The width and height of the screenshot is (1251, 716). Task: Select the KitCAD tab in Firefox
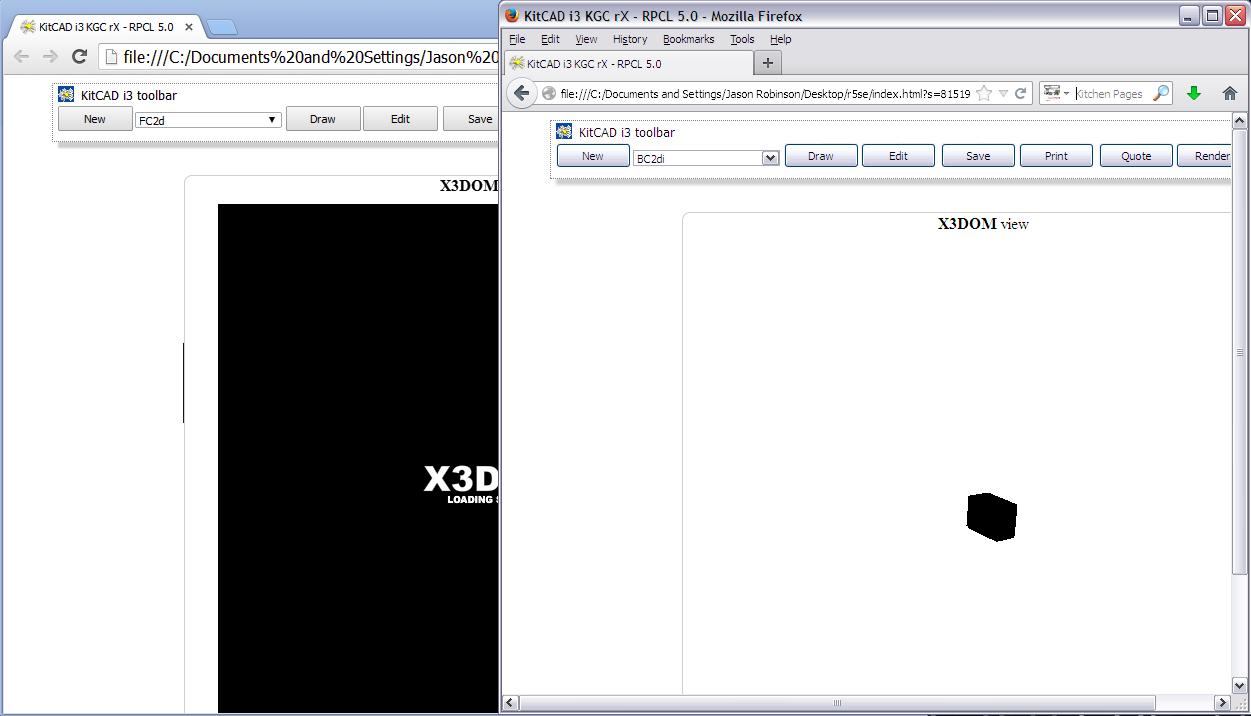tap(628, 63)
